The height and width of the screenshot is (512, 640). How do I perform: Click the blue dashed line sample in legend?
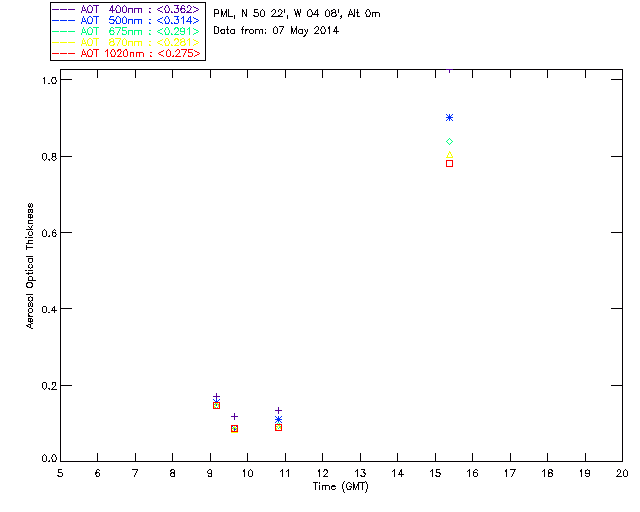(x=64, y=20)
